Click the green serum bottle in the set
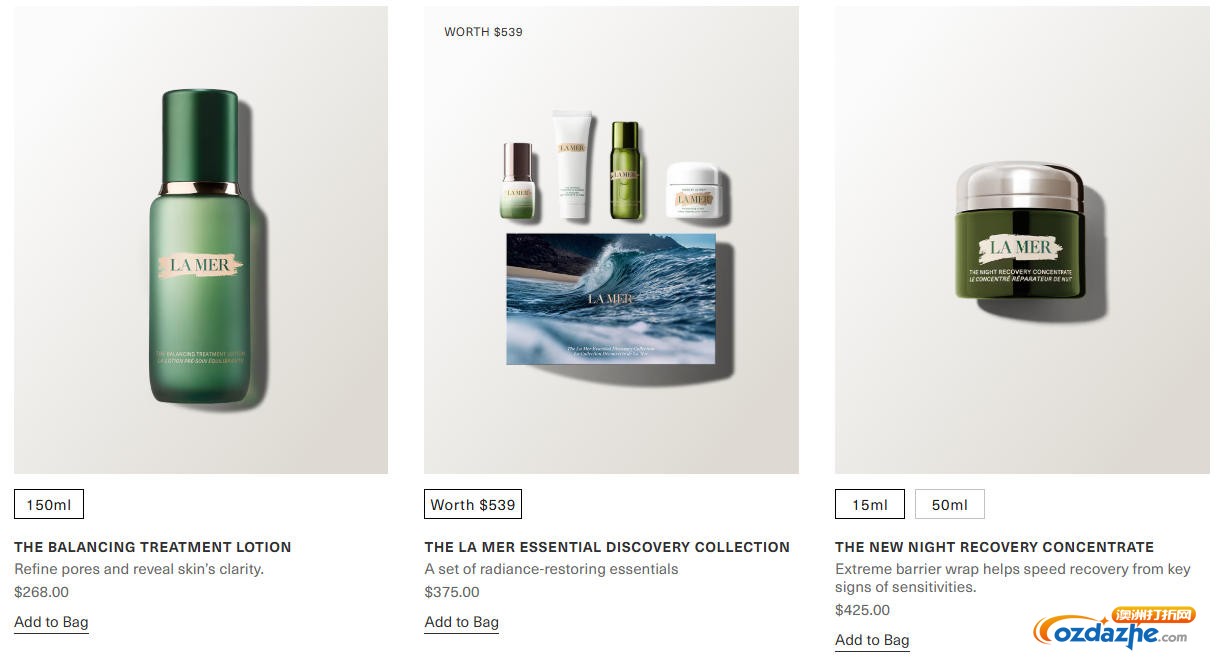The height and width of the screenshot is (662, 1218). coord(625,170)
